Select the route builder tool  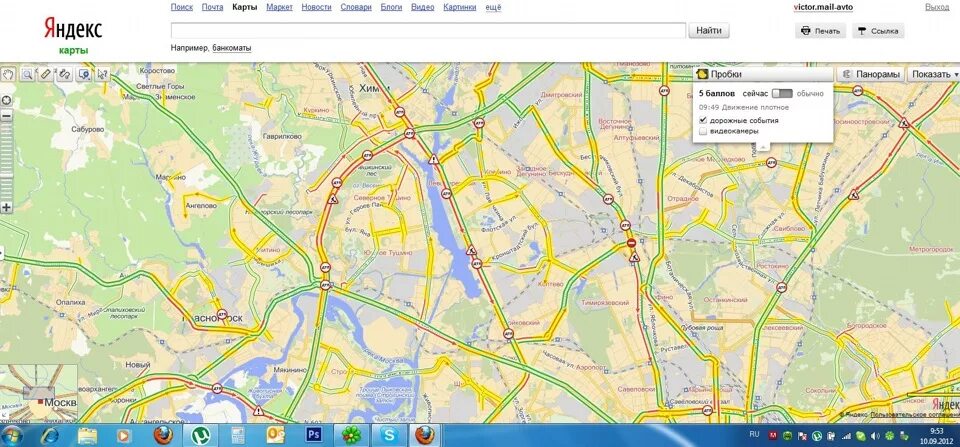64,74
